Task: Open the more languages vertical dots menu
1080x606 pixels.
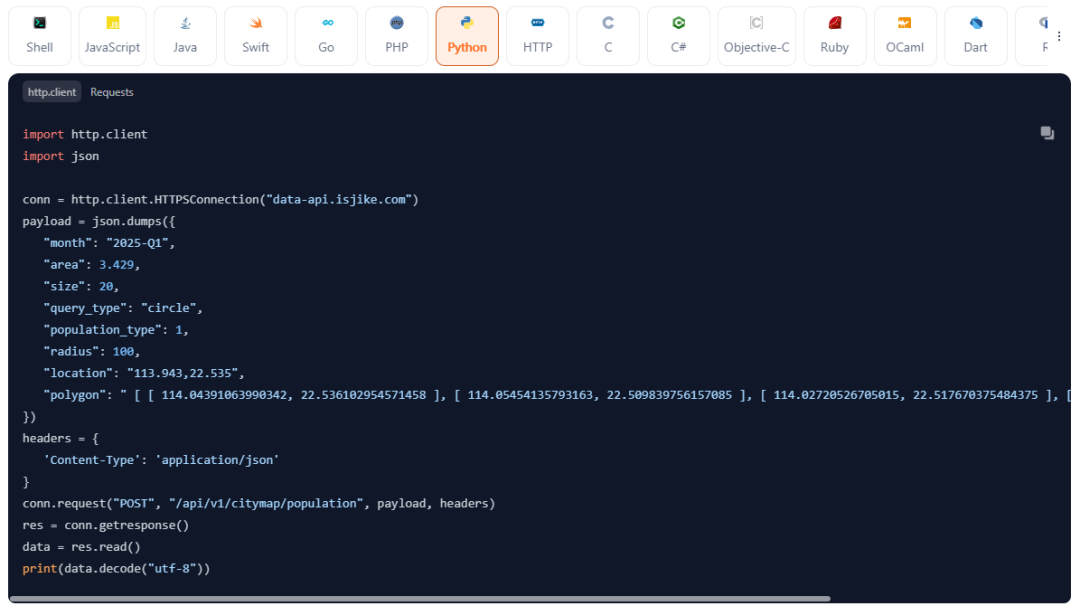Action: click(1059, 36)
